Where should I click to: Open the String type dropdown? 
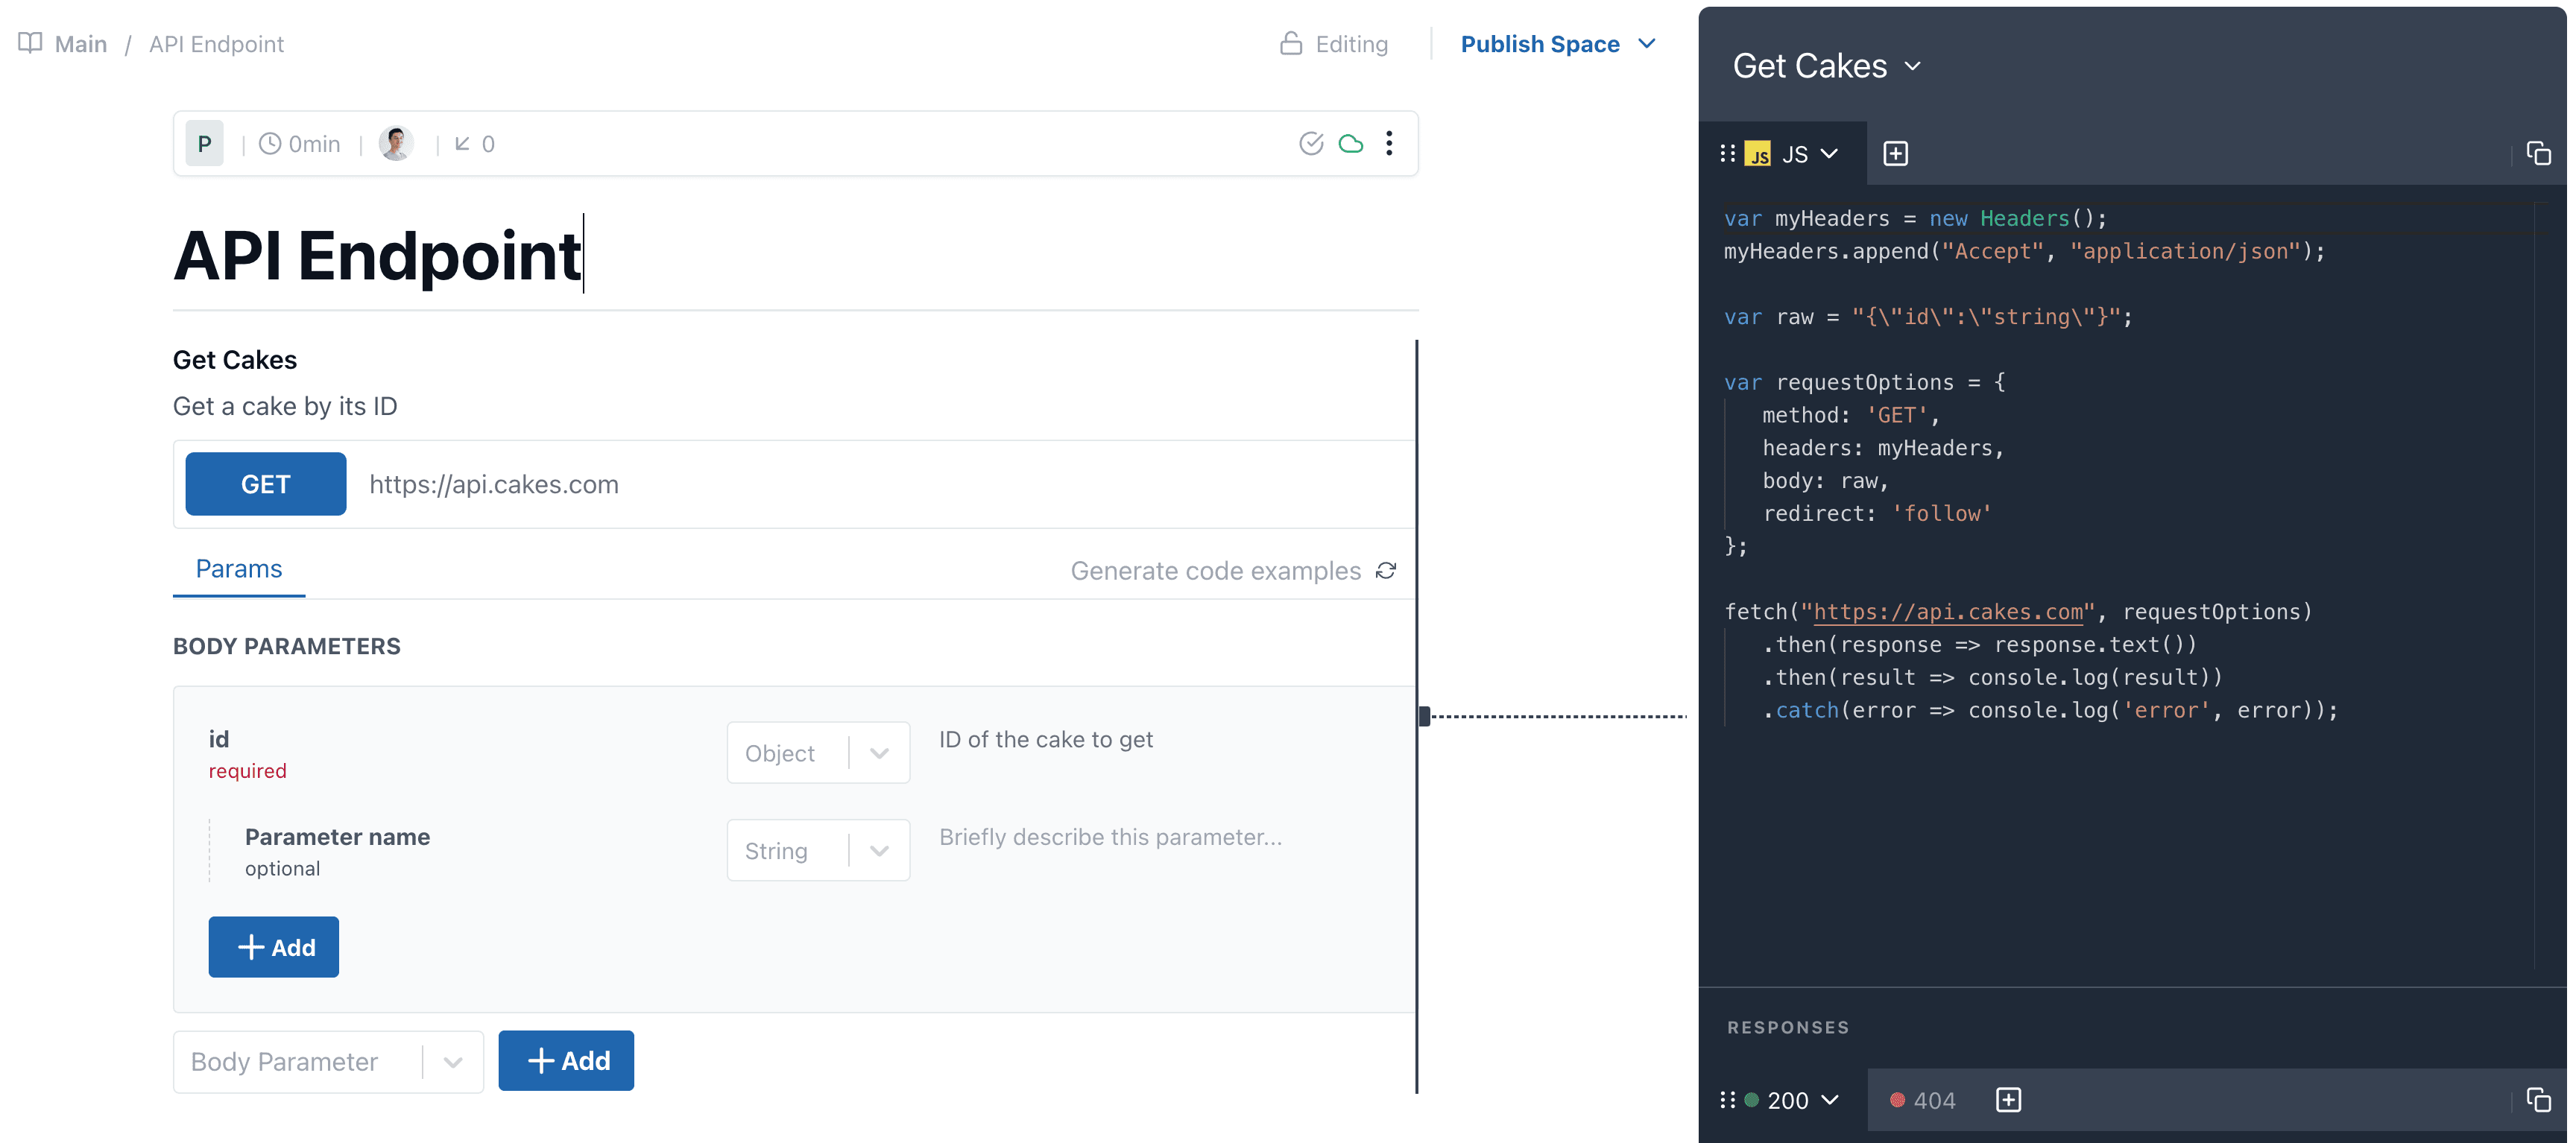[818, 851]
